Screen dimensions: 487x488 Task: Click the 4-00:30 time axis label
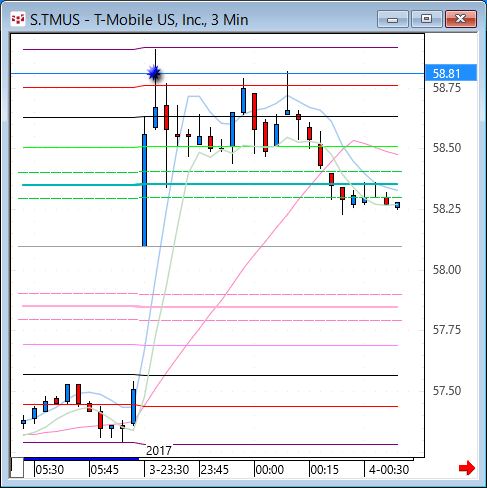coord(389,470)
